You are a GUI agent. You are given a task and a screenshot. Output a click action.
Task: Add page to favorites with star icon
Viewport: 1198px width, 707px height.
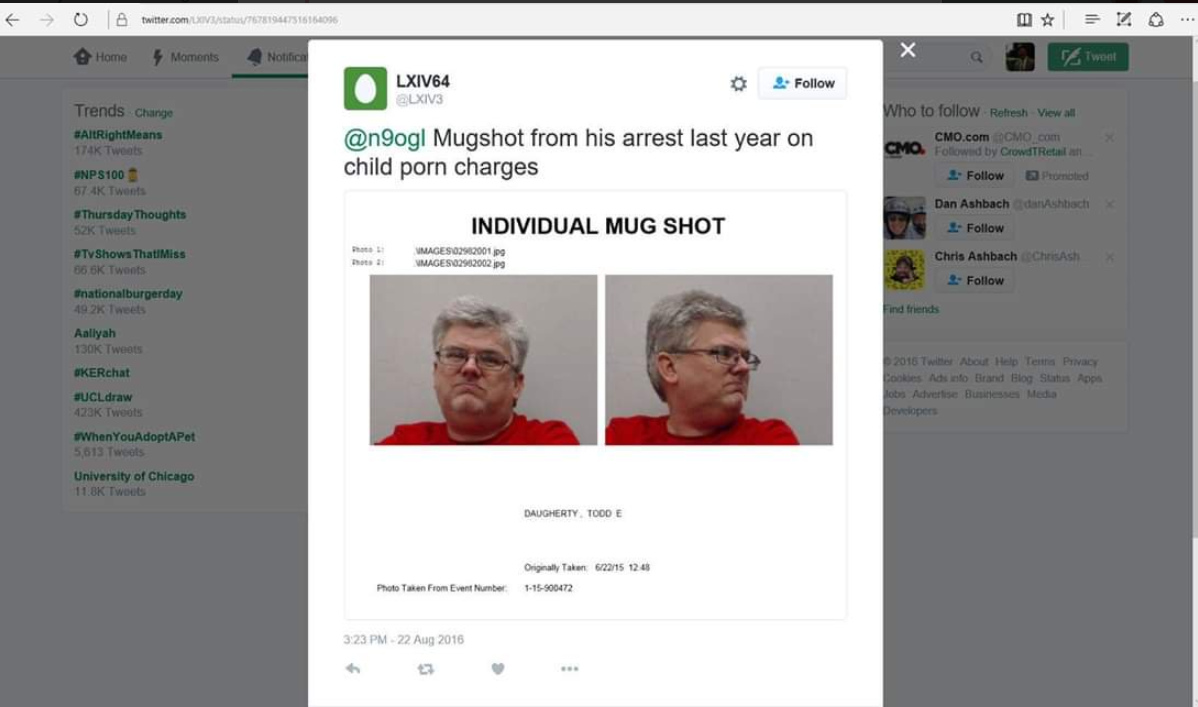click(1047, 20)
